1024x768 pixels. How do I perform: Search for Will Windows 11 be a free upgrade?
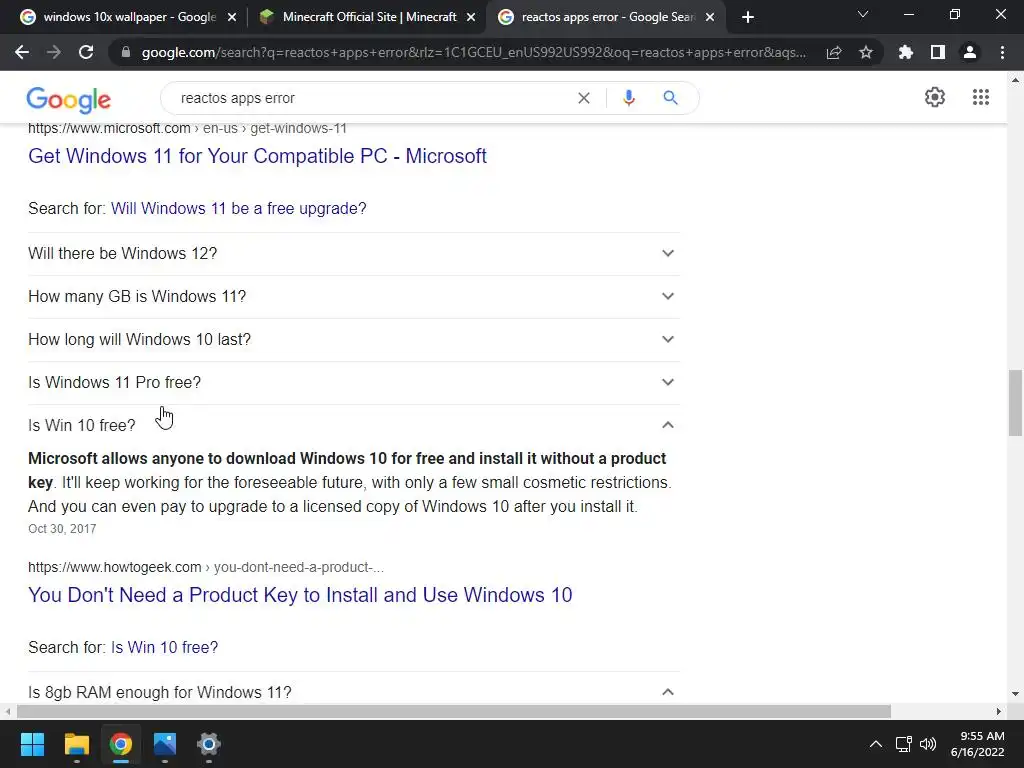coord(238,208)
